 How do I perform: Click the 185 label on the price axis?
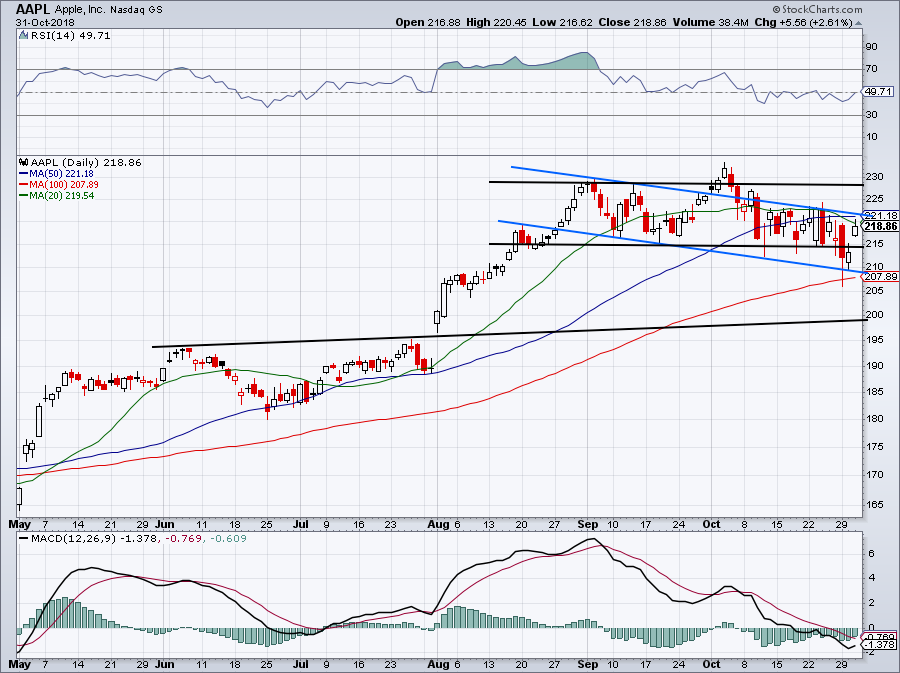pyautogui.click(x=874, y=392)
